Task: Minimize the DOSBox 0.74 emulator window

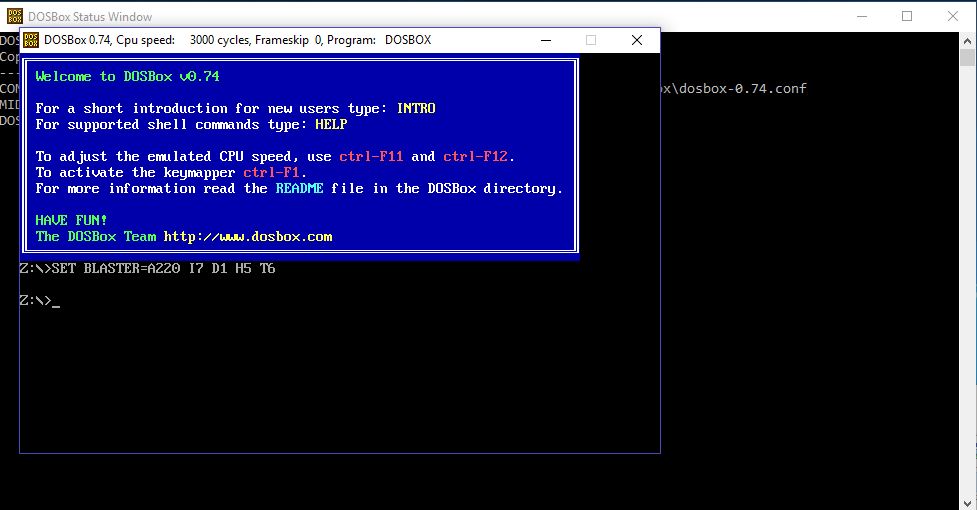Action: pyautogui.click(x=546, y=40)
